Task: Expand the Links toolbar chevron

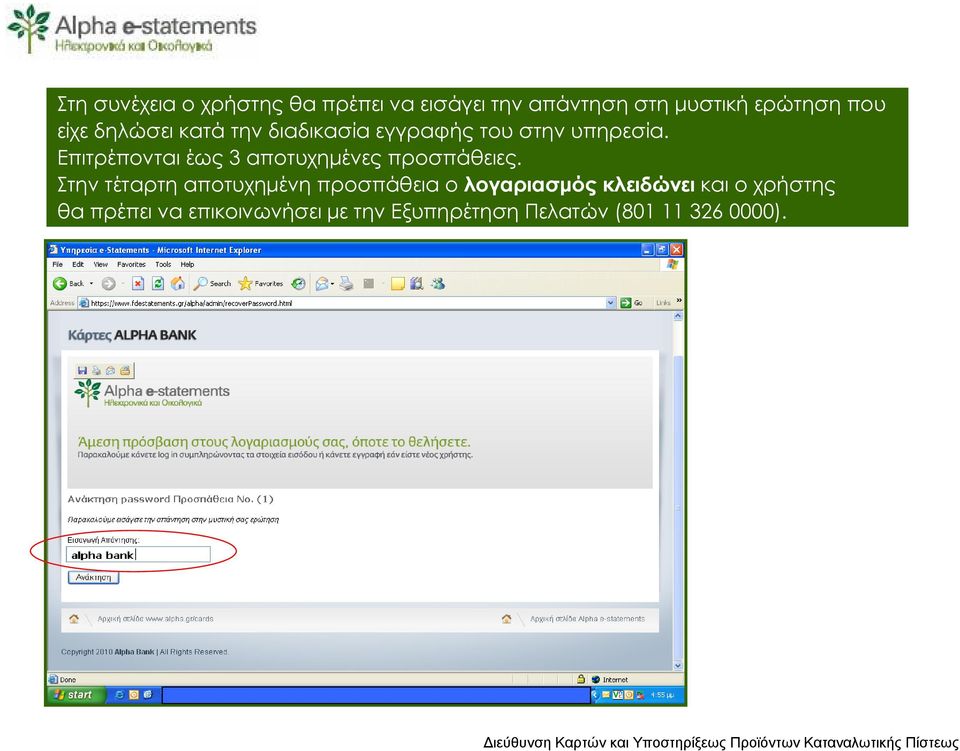Action: [x=678, y=301]
